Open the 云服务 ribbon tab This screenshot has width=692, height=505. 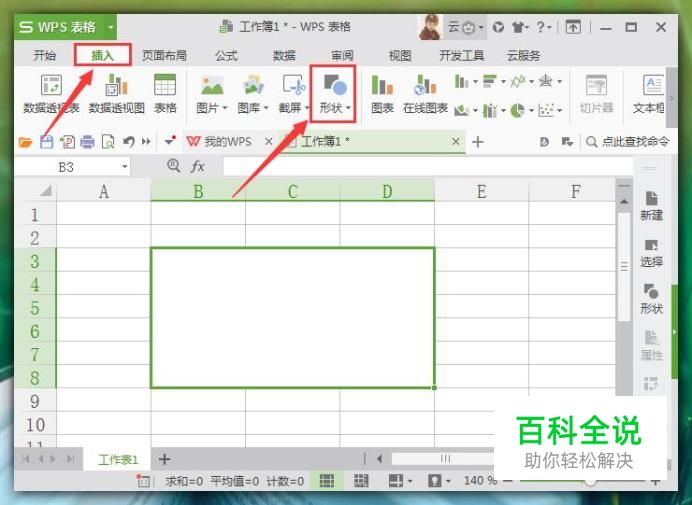[523, 56]
